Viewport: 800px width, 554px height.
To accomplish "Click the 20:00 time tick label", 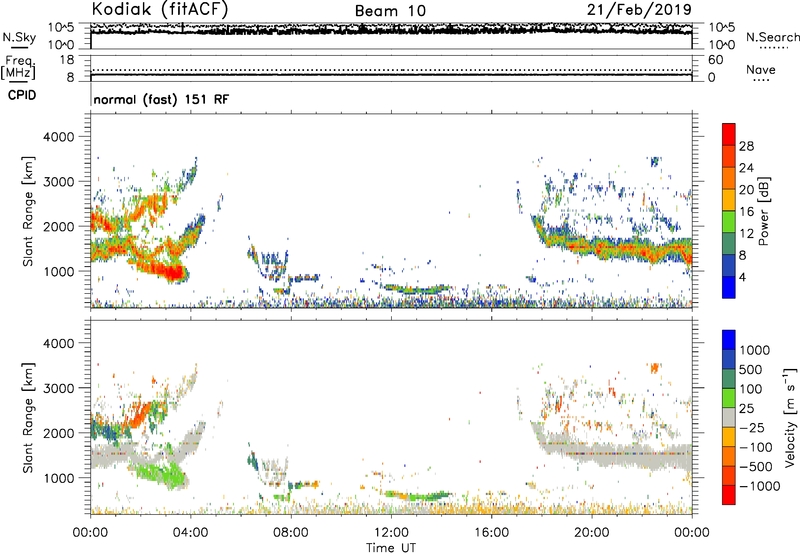I will [592, 533].
